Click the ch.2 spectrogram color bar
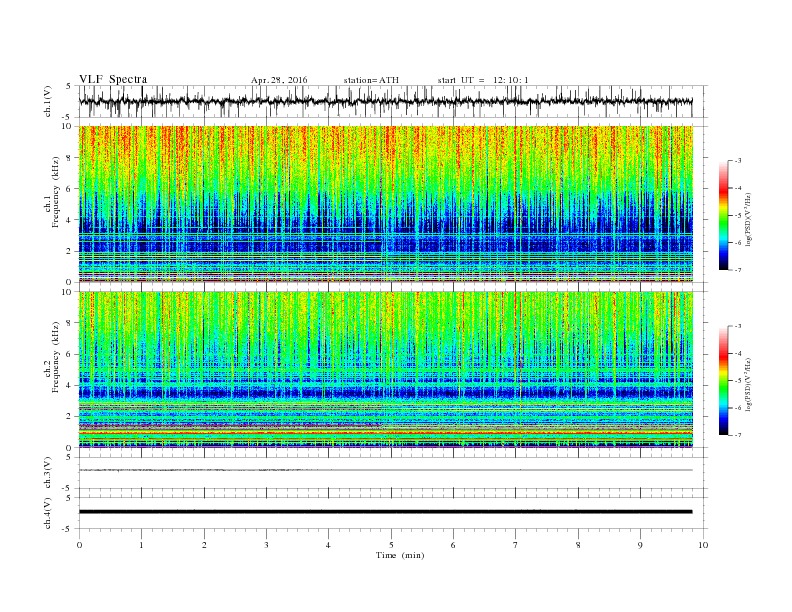Viewport: 792px width, 612px height. click(723, 381)
